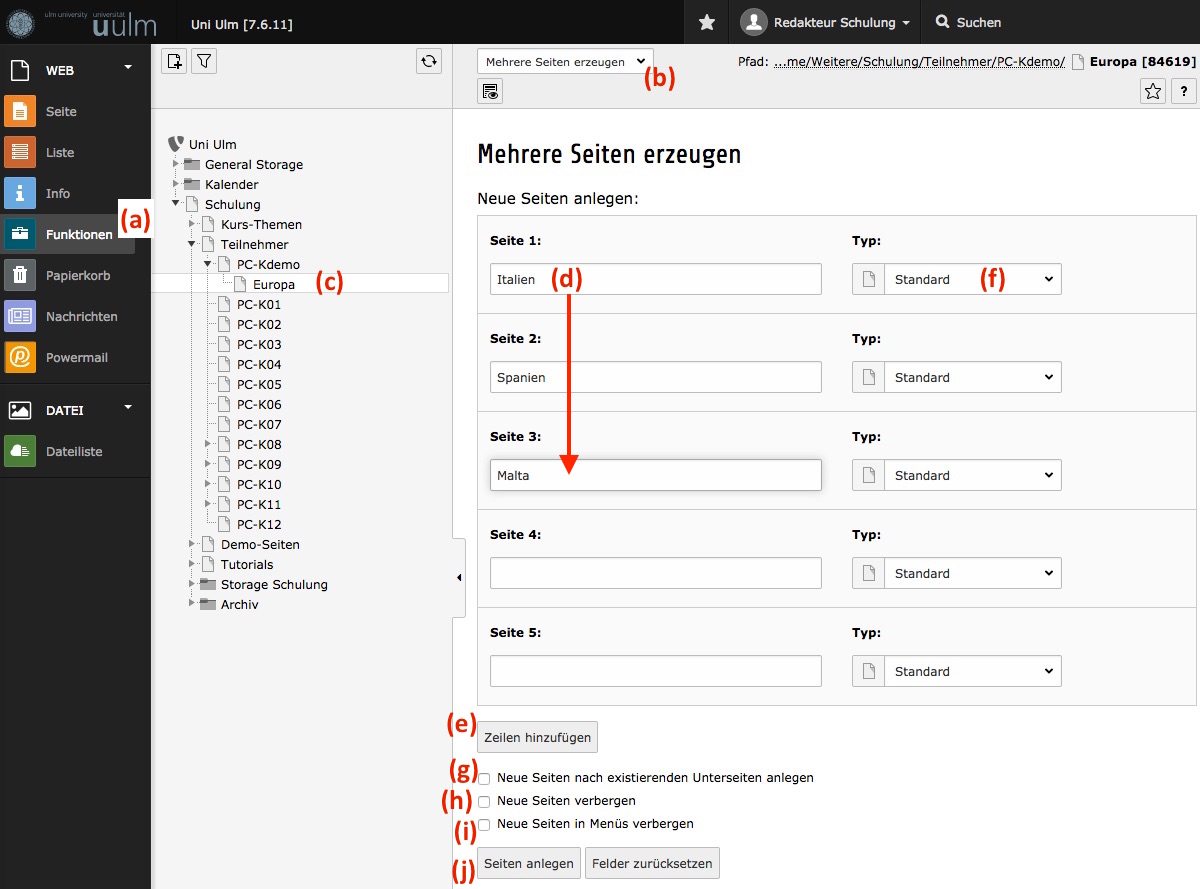Click the bookmark star icon in the top bar
1200x889 pixels.
pyautogui.click(x=707, y=22)
